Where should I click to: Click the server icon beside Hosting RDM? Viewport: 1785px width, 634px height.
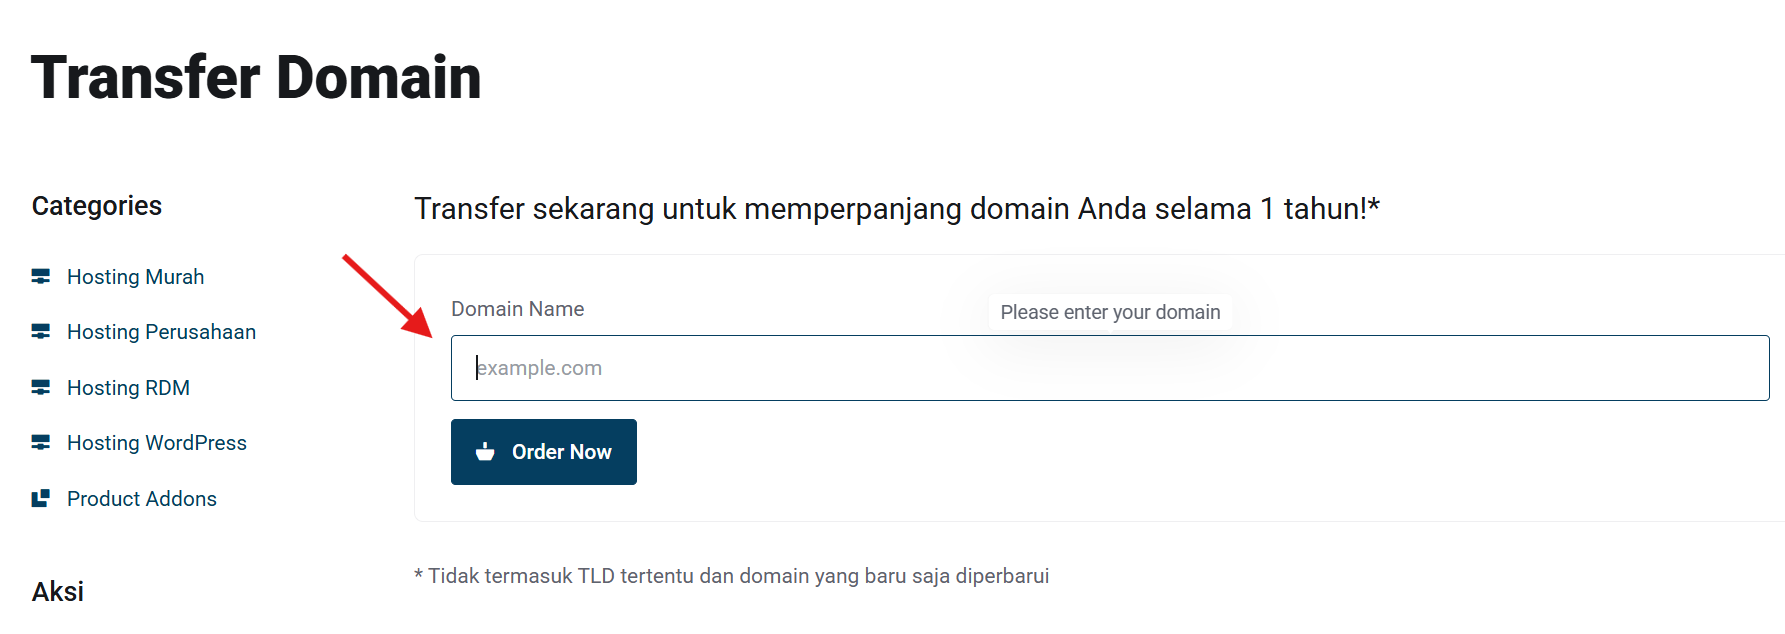coord(41,388)
